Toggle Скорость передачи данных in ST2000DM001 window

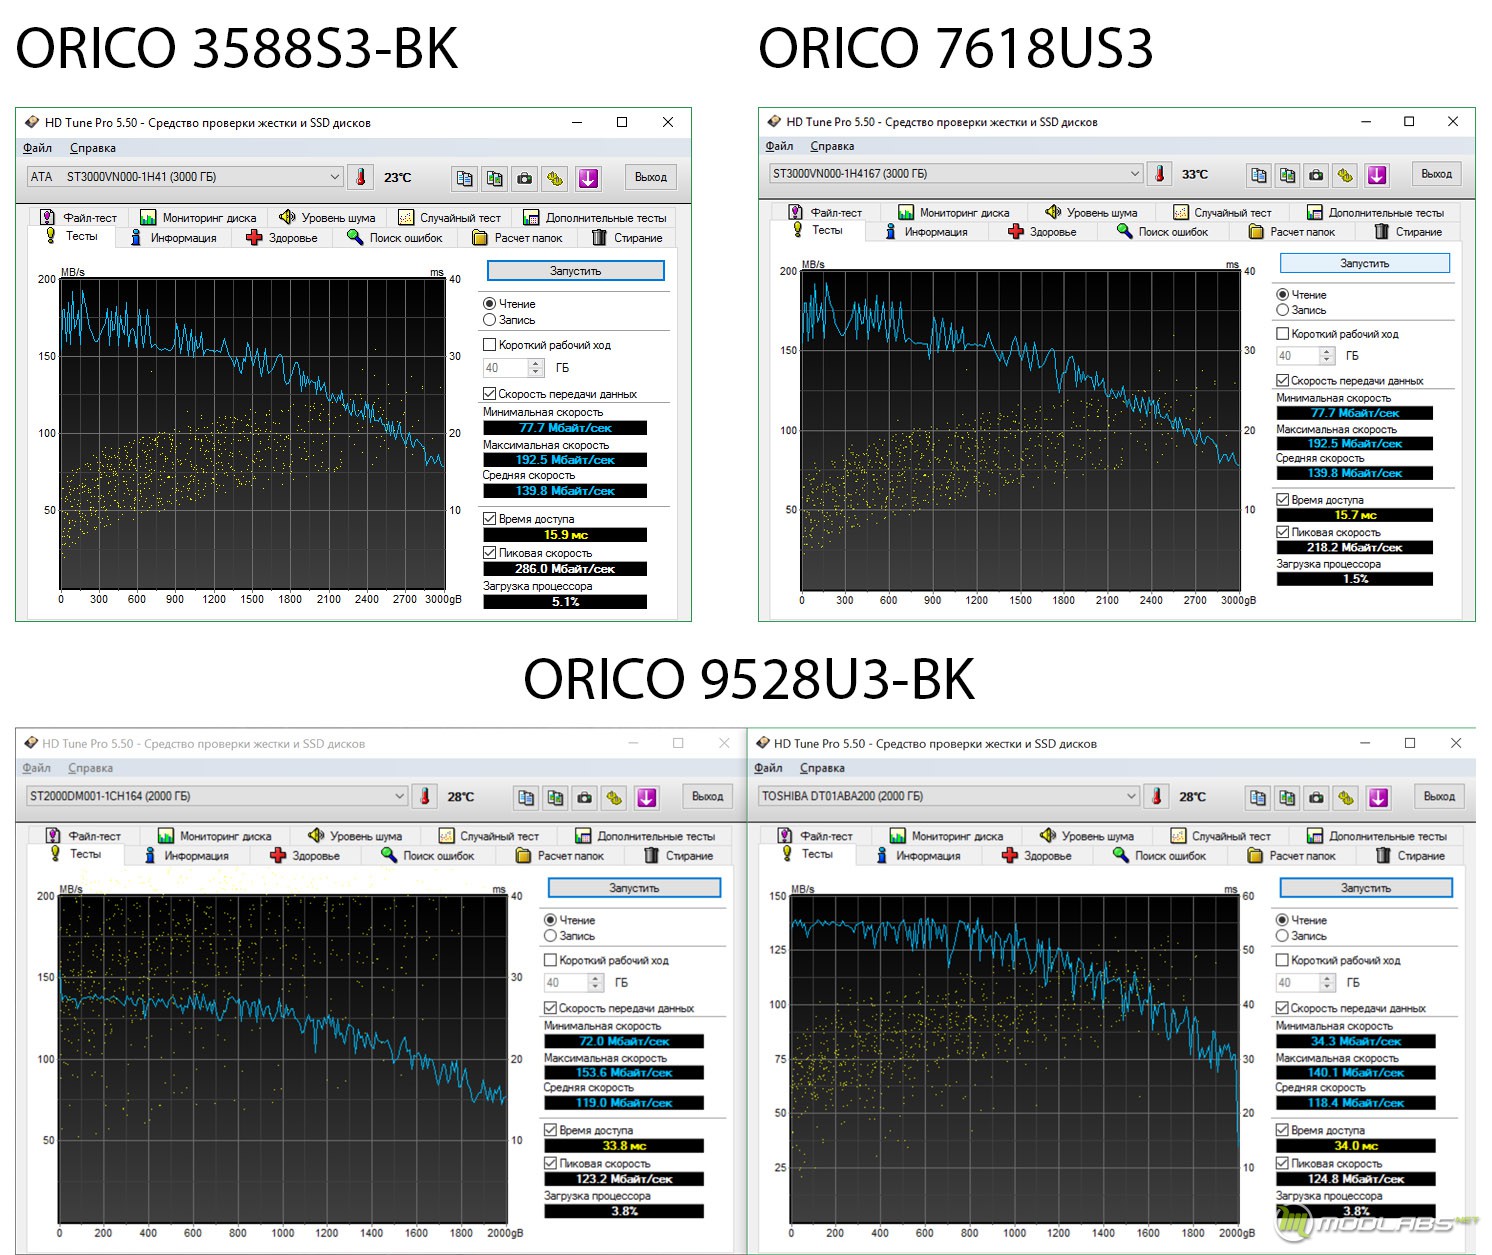click(x=550, y=1008)
